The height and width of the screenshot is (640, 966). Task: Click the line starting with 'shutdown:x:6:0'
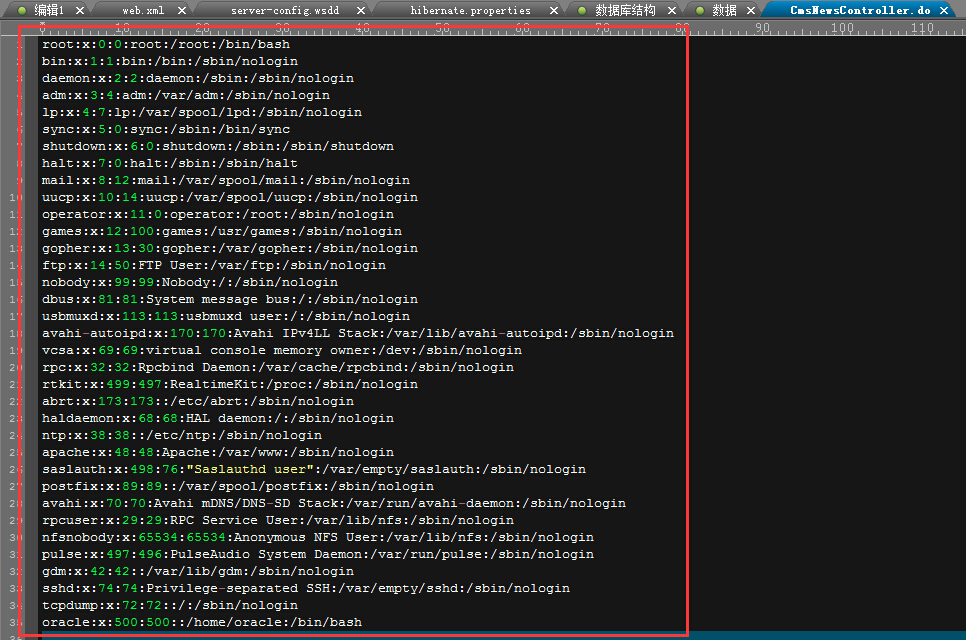[217, 147]
